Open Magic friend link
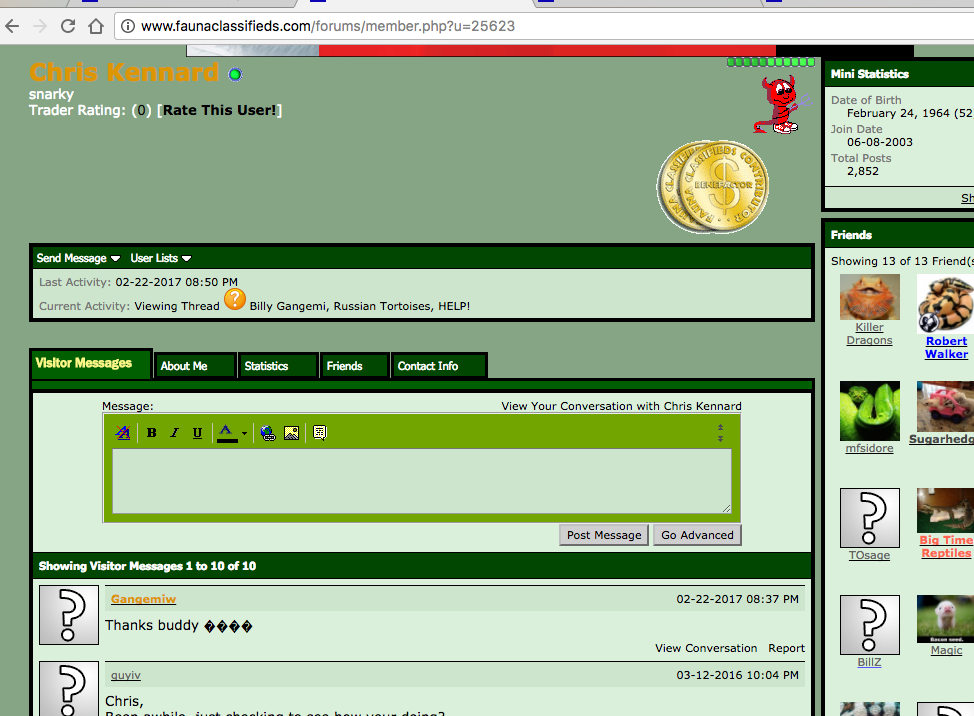The height and width of the screenshot is (716, 974). click(946, 650)
